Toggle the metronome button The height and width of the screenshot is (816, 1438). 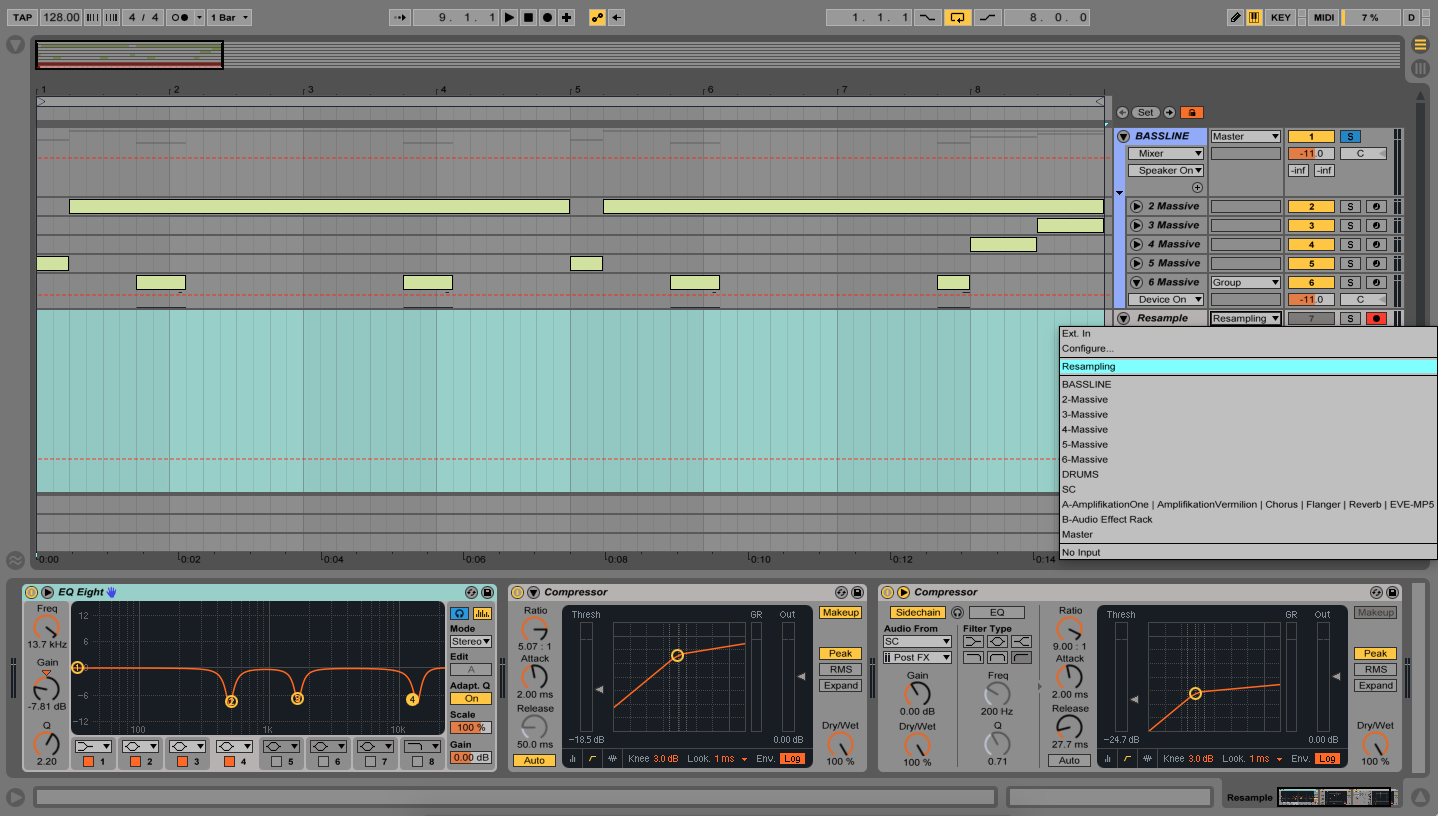pyautogui.click(x=179, y=17)
